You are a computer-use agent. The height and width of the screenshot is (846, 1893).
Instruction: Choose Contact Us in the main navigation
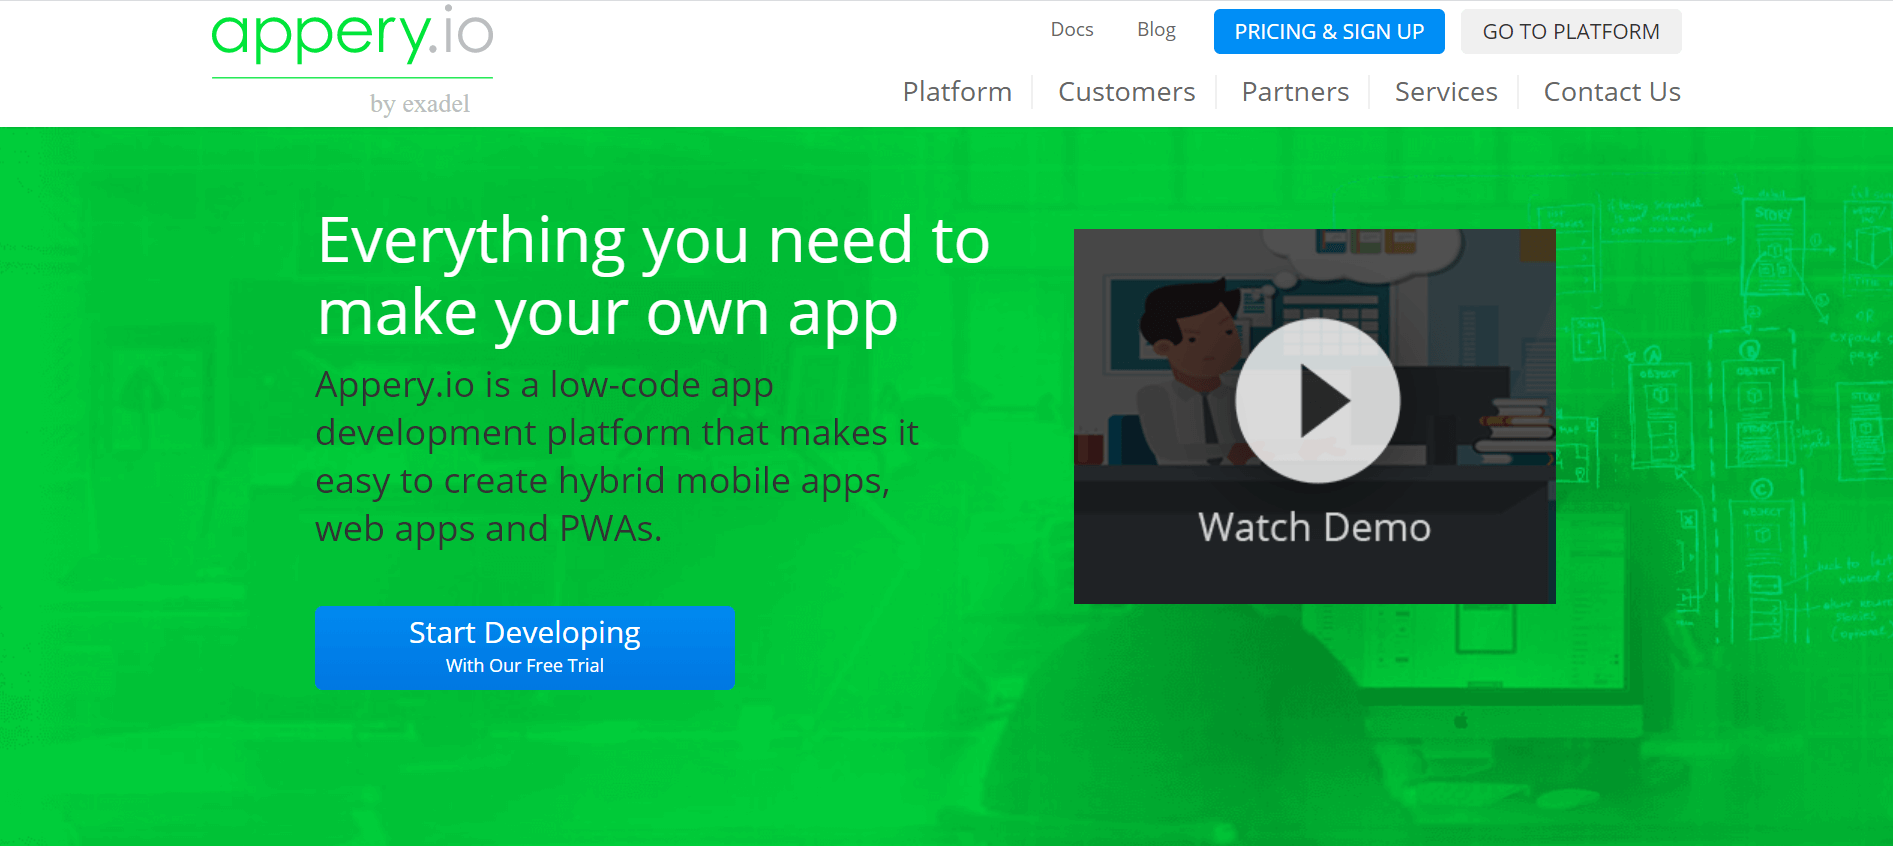(1611, 92)
